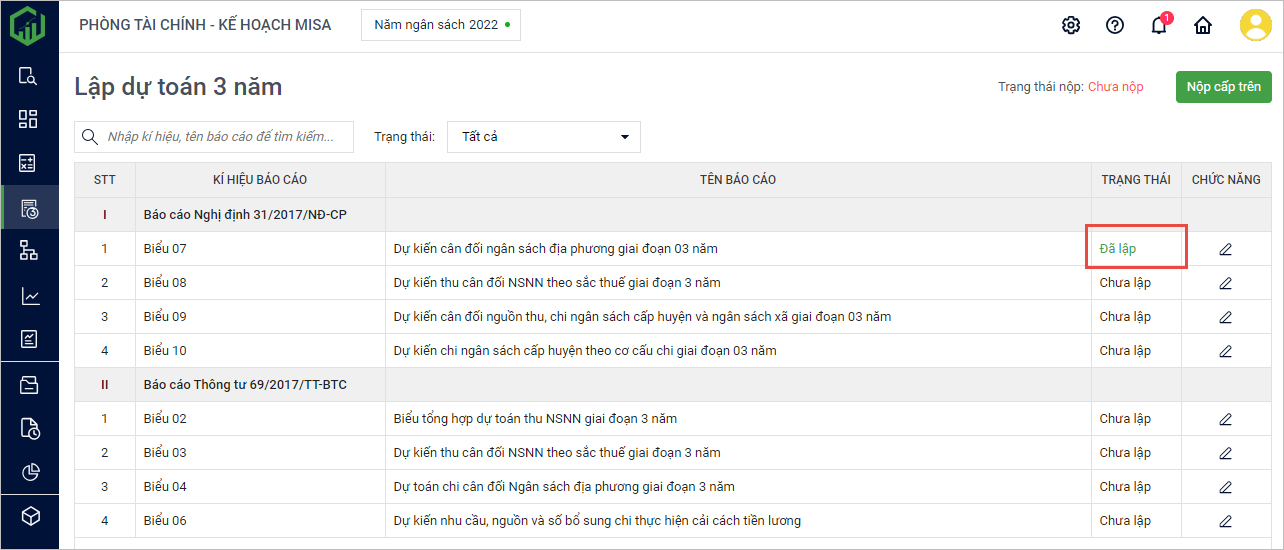The height and width of the screenshot is (550, 1284).
Task: Click edit pencil for Biểu 10
Action: [1225, 351]
